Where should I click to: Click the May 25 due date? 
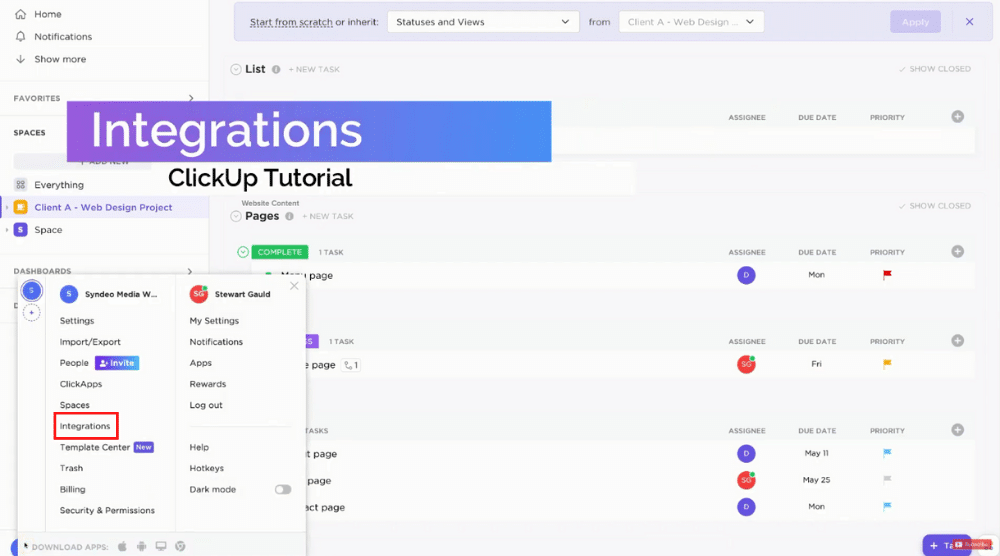tap(816, 479)
